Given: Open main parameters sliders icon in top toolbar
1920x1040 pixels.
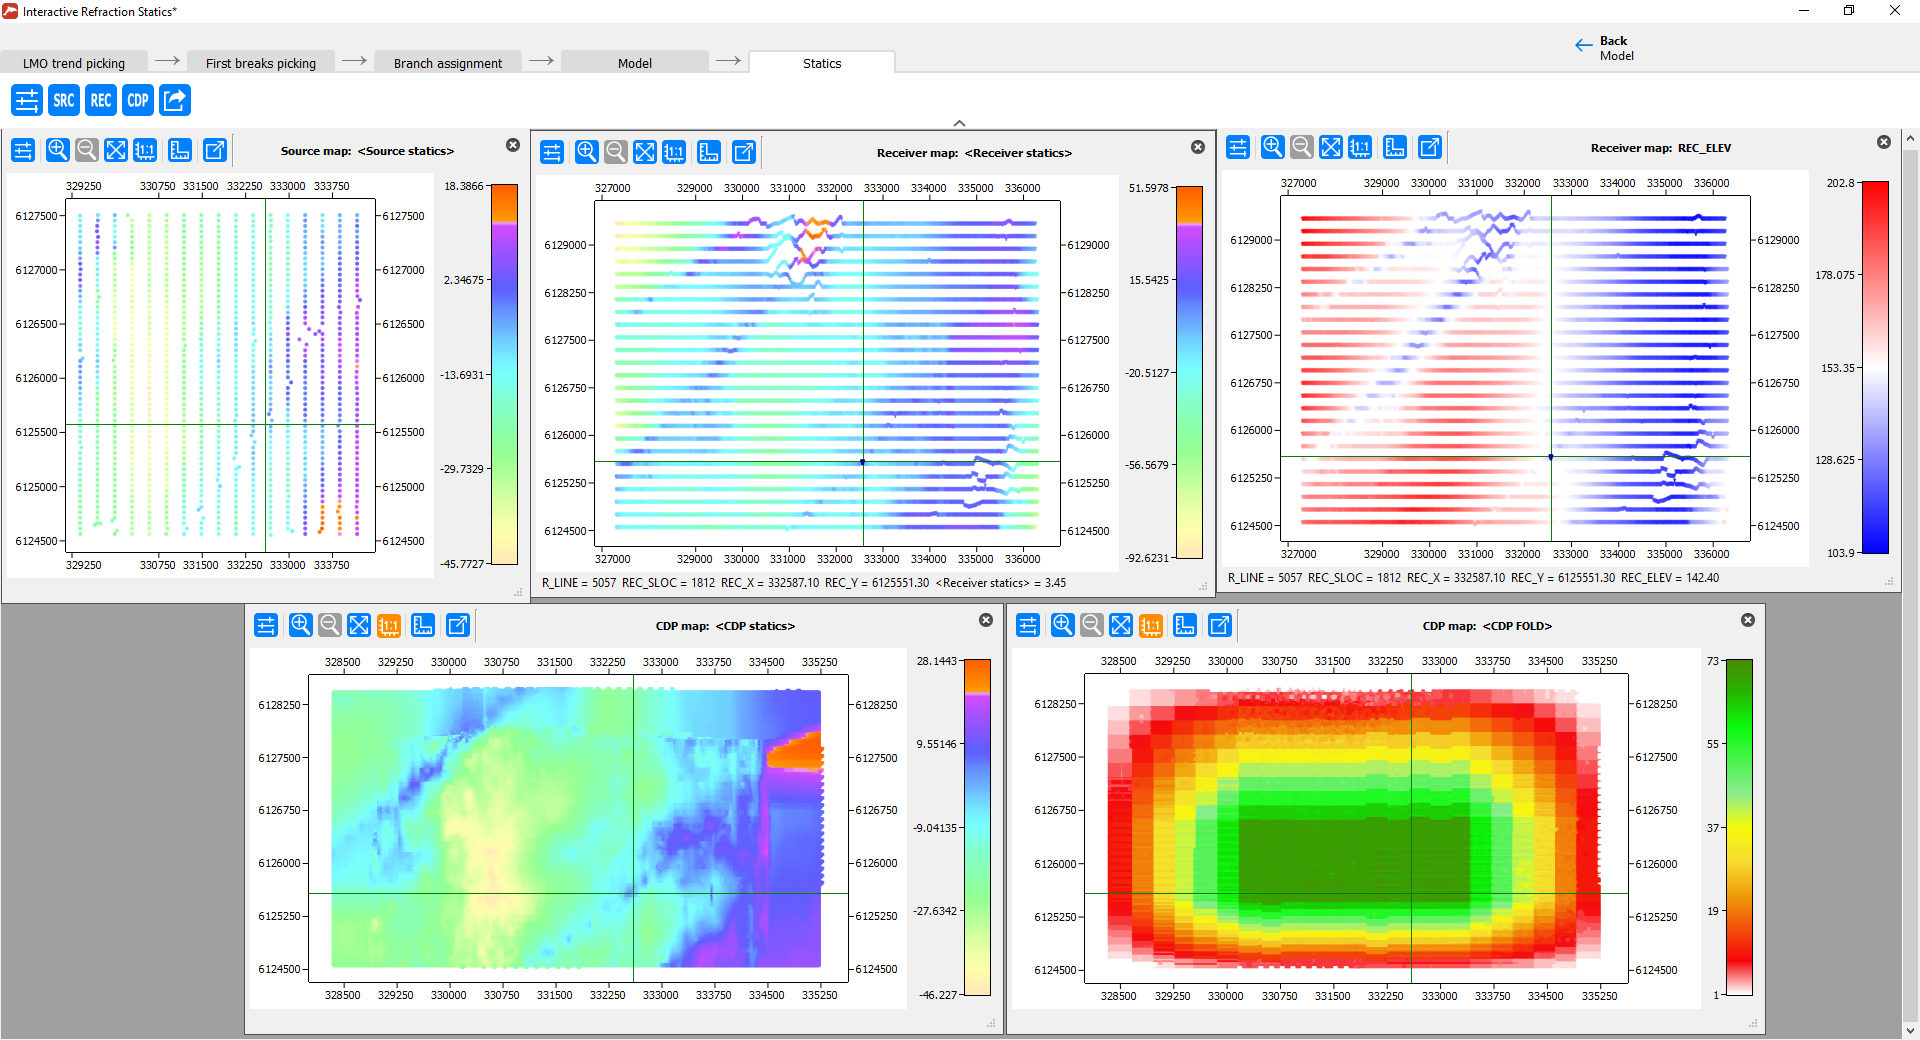Looking at the screenshot, I should pyautogui.click(x=27, y=100).
